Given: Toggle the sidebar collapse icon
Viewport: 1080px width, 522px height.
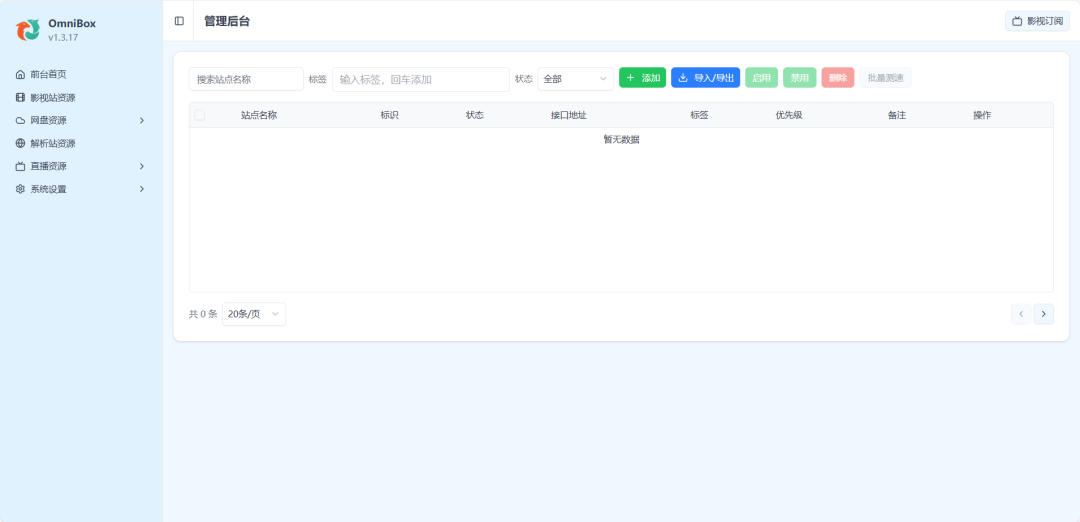Looking at the screenshot, I should tap(179, 21).
